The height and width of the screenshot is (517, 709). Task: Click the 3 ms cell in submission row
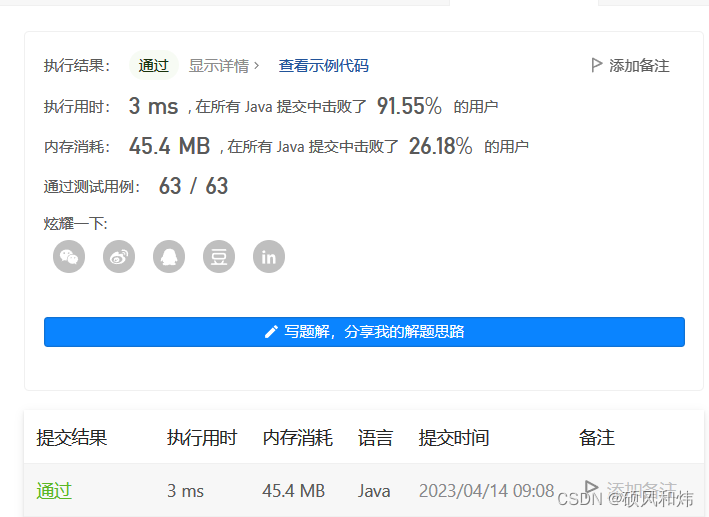[185, 491]
